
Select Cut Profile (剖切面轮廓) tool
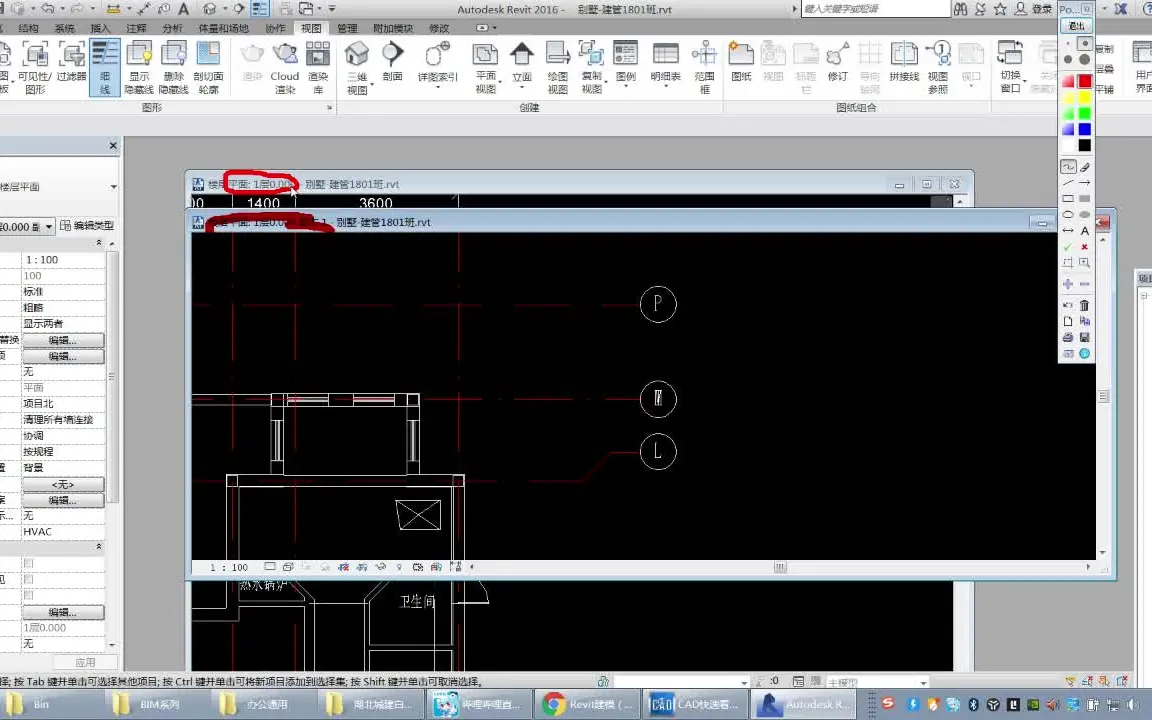(x=209, y=68)
